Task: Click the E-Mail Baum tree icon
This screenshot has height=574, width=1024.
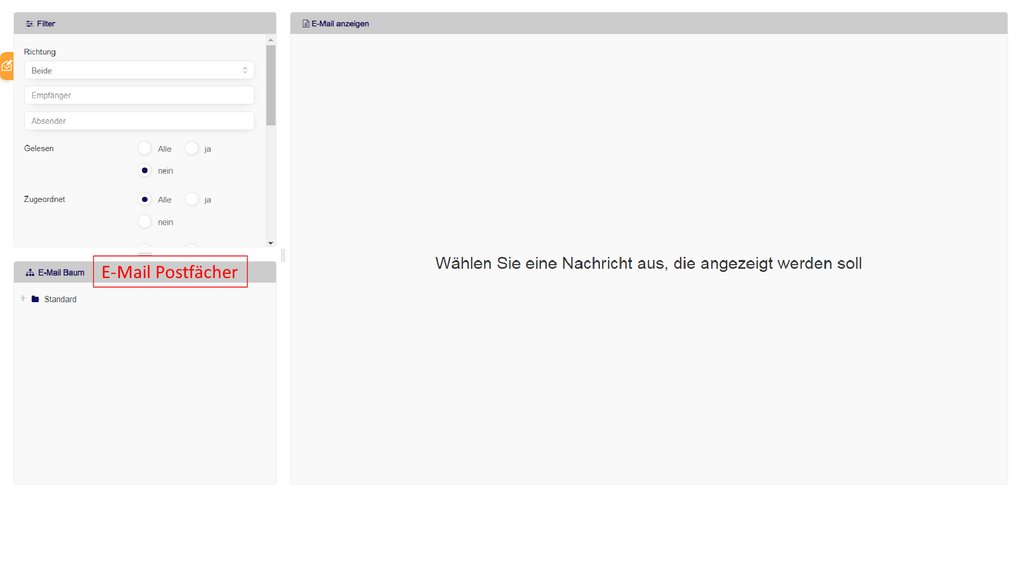Action: (30, 272)
